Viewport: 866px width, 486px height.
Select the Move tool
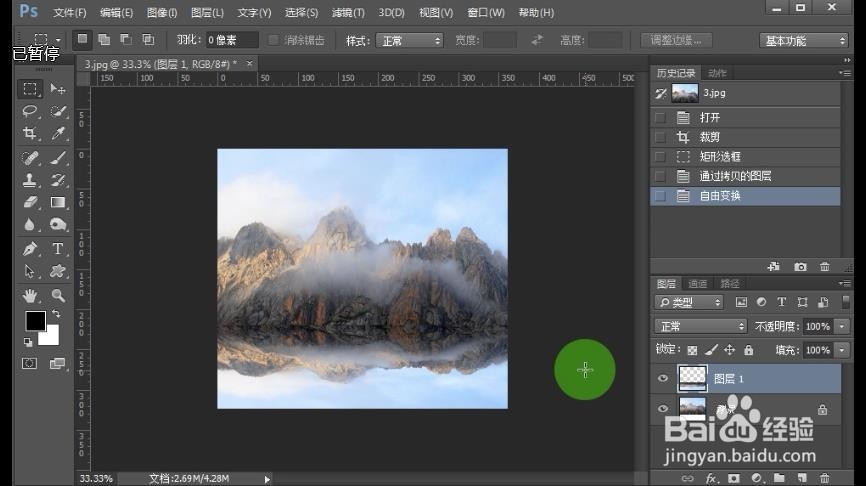[57, 88]
